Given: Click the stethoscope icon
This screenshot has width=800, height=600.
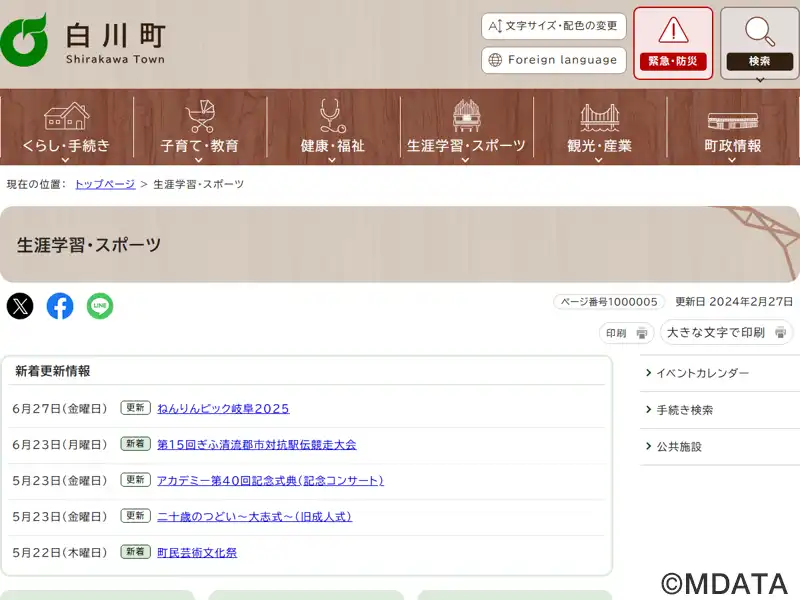Looking at the screenshot, I should click(x=332, y=116).
